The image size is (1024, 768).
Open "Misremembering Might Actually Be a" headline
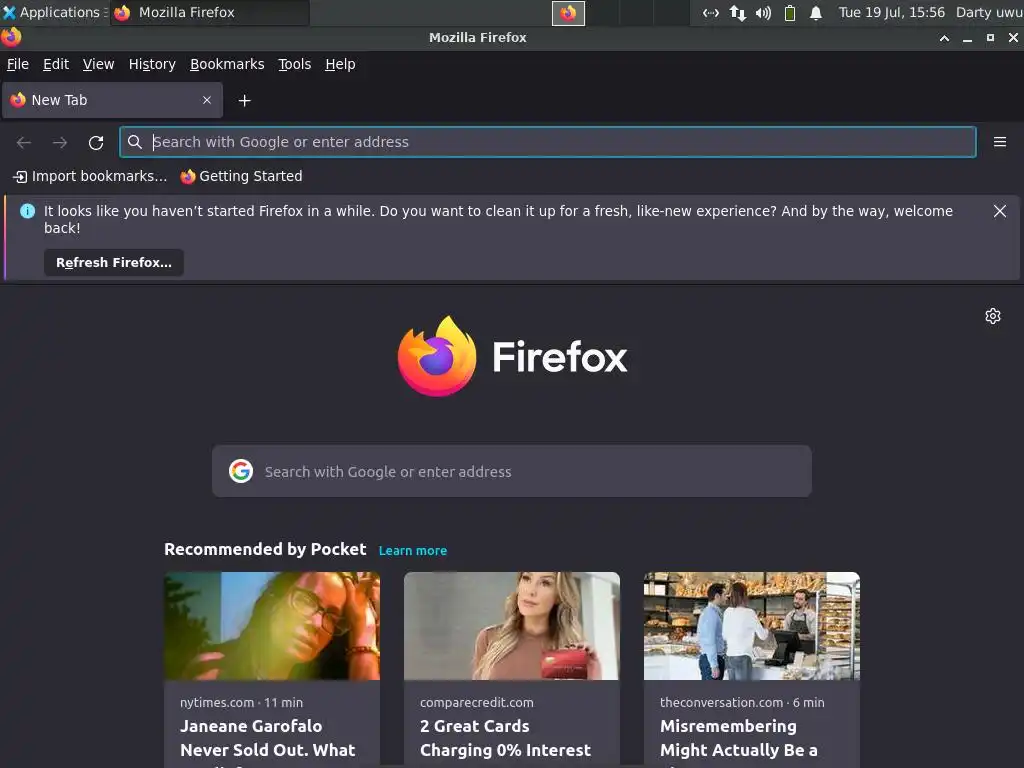(x=739, y=739)
